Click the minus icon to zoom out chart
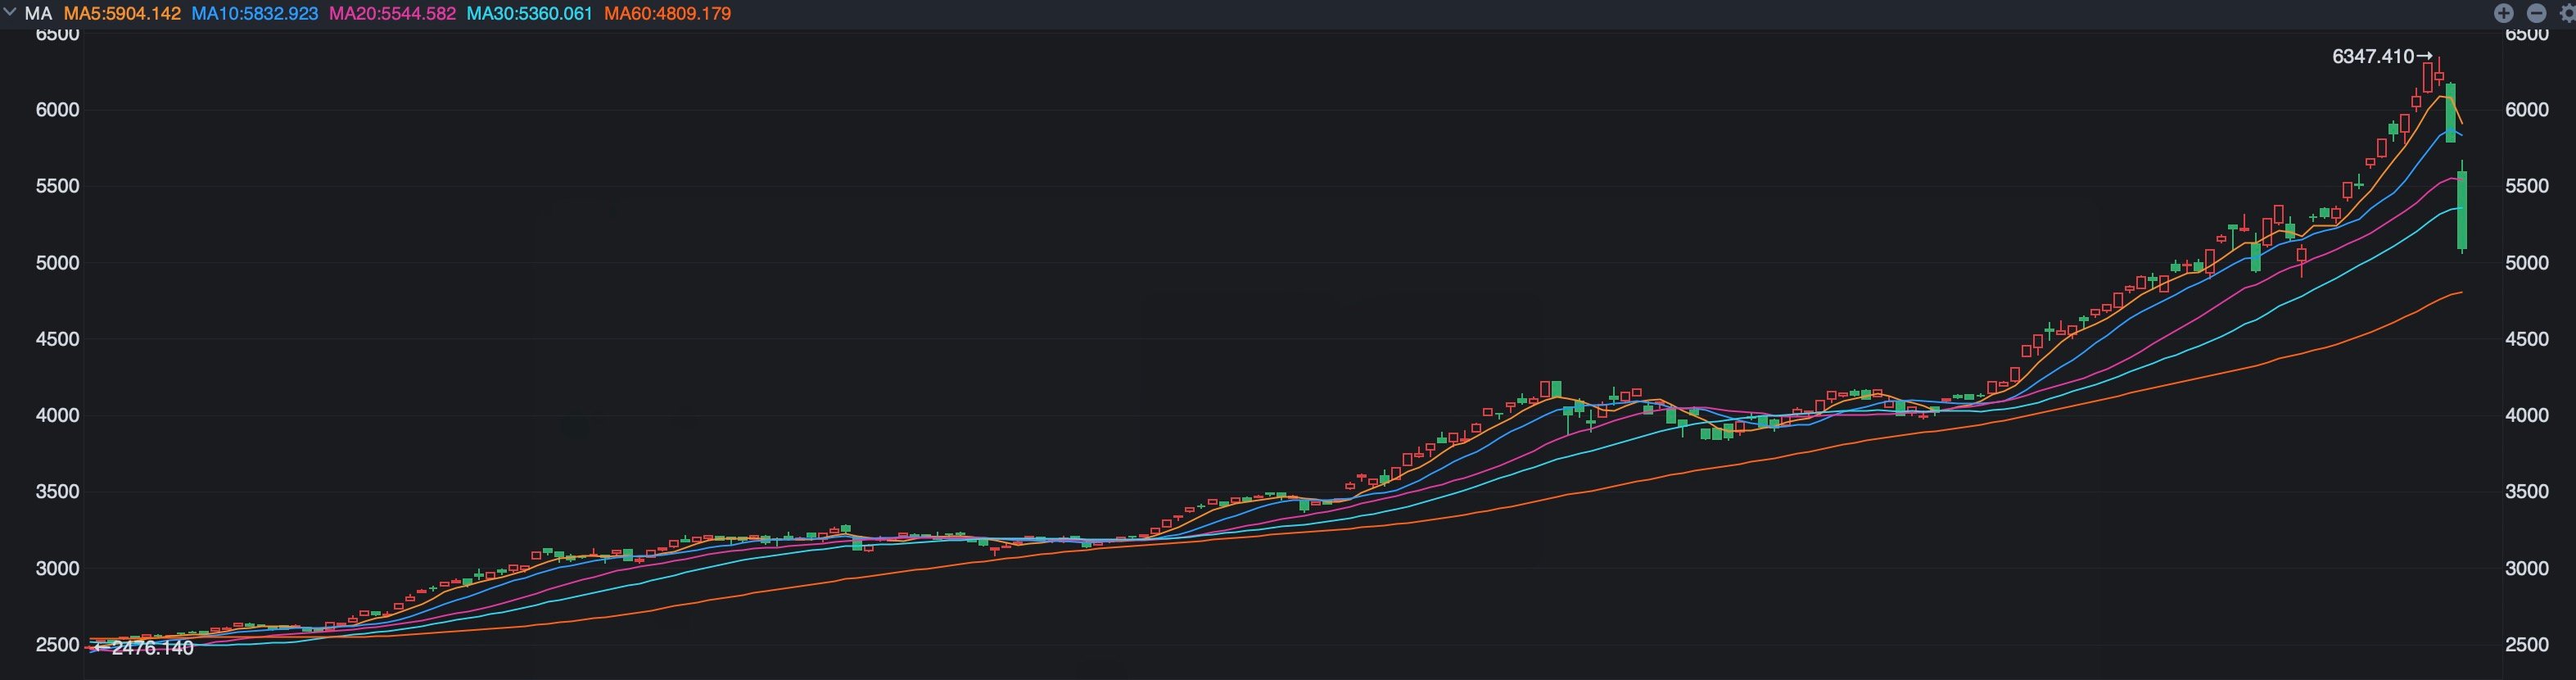The image size is (2576, 680). tap(2537, 13)
